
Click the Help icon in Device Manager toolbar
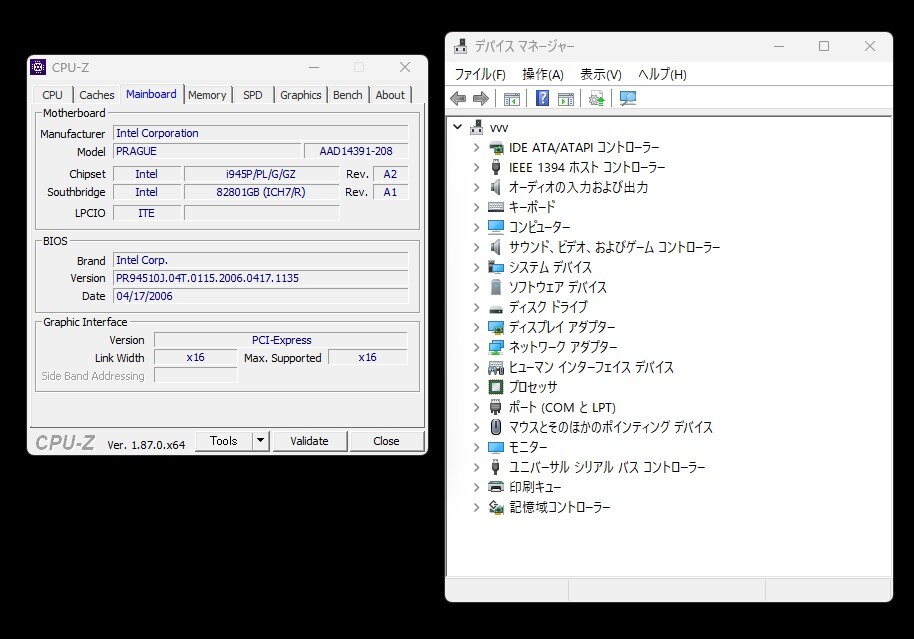click(541, 97)
